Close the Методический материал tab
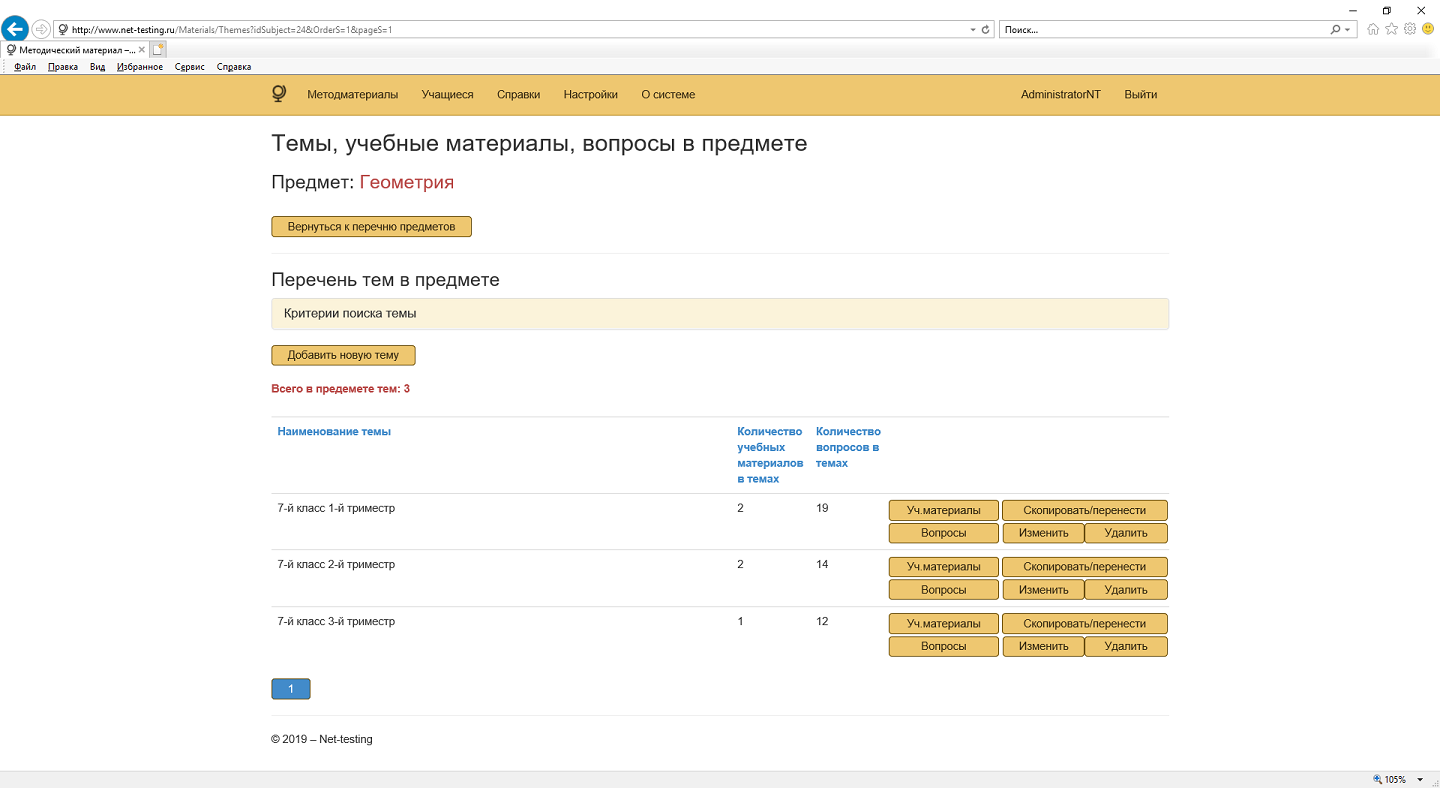The height and width of the screenshot is (788, 1440). point(142,49)
